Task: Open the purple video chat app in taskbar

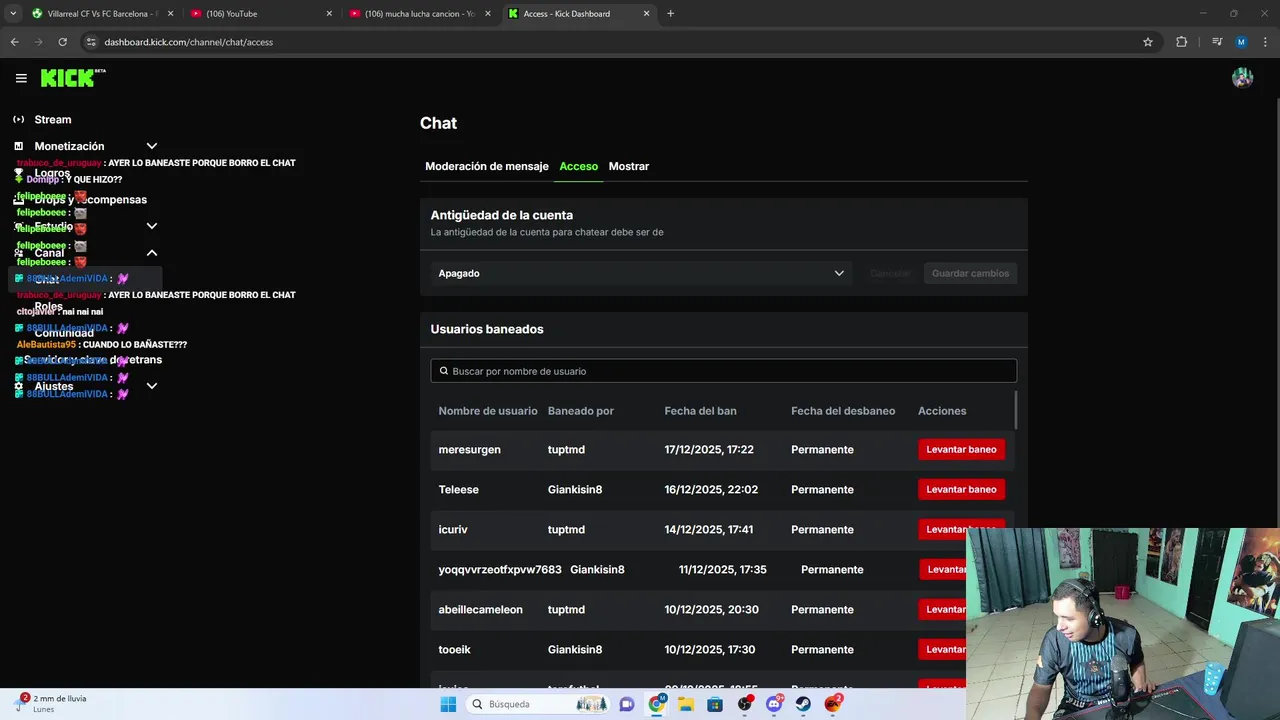Action: tap(627, 704)
